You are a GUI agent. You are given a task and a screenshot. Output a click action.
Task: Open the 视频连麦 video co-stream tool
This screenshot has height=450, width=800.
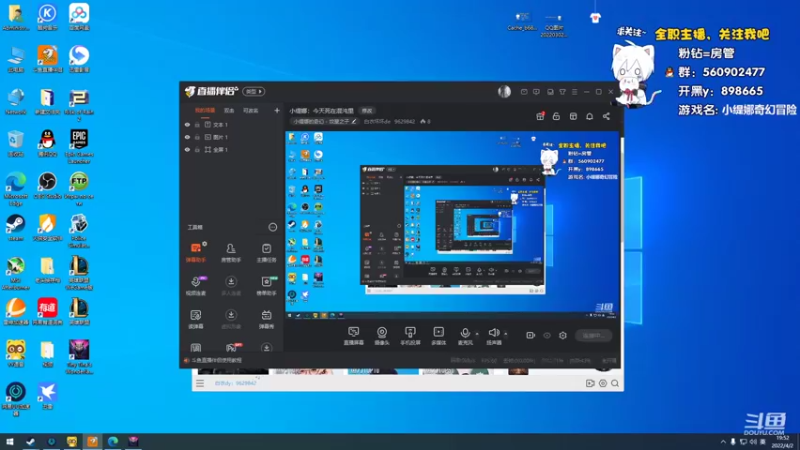pyautogui.click(x=196, y=286)
